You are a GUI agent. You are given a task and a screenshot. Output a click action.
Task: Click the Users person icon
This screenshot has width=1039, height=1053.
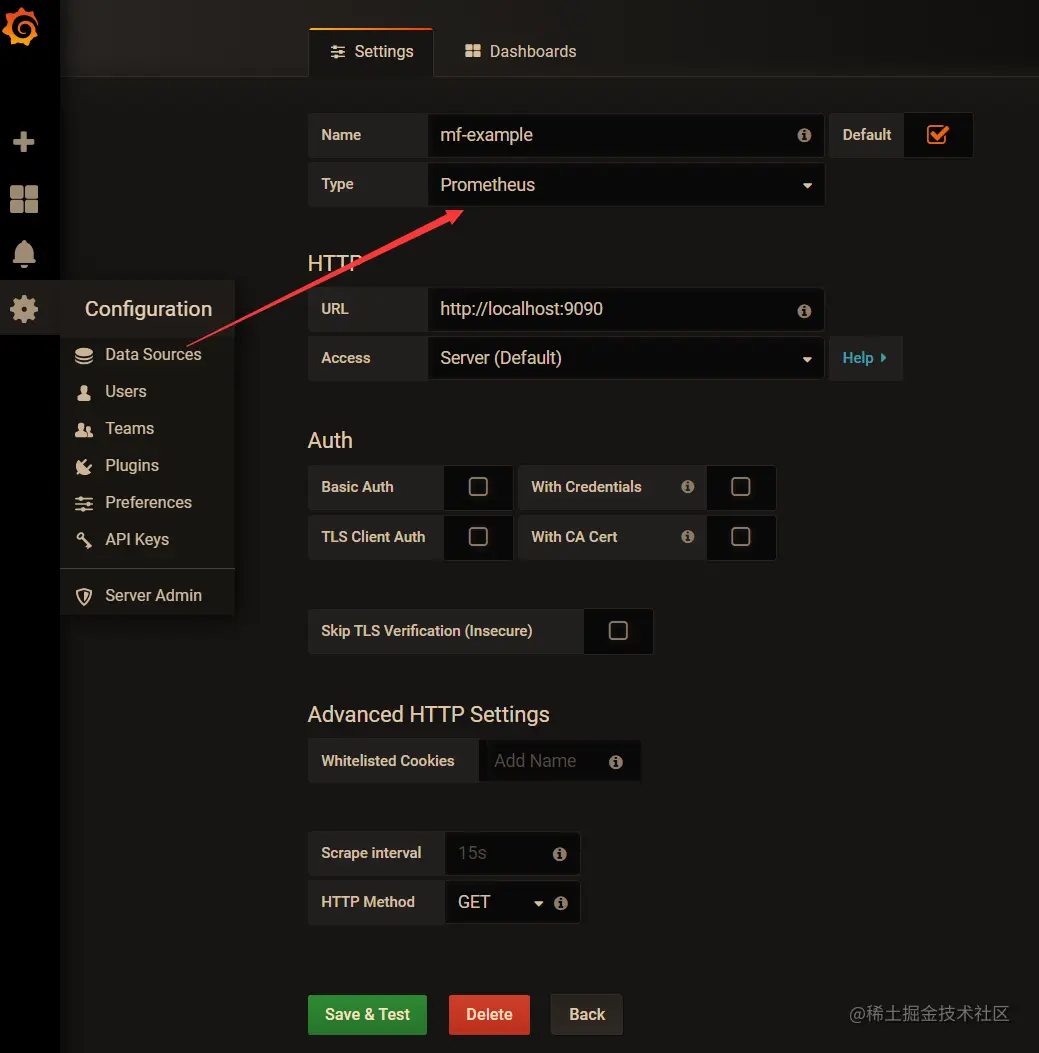tap(84, 392)
